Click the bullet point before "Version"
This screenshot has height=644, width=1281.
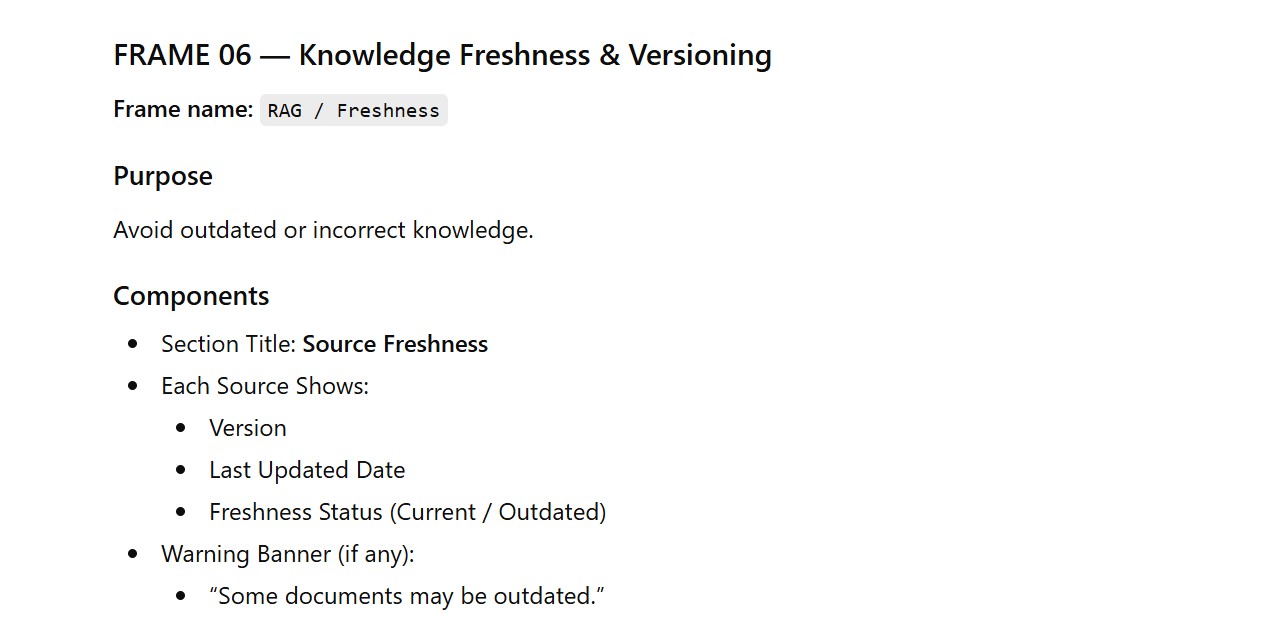point(181,428)
